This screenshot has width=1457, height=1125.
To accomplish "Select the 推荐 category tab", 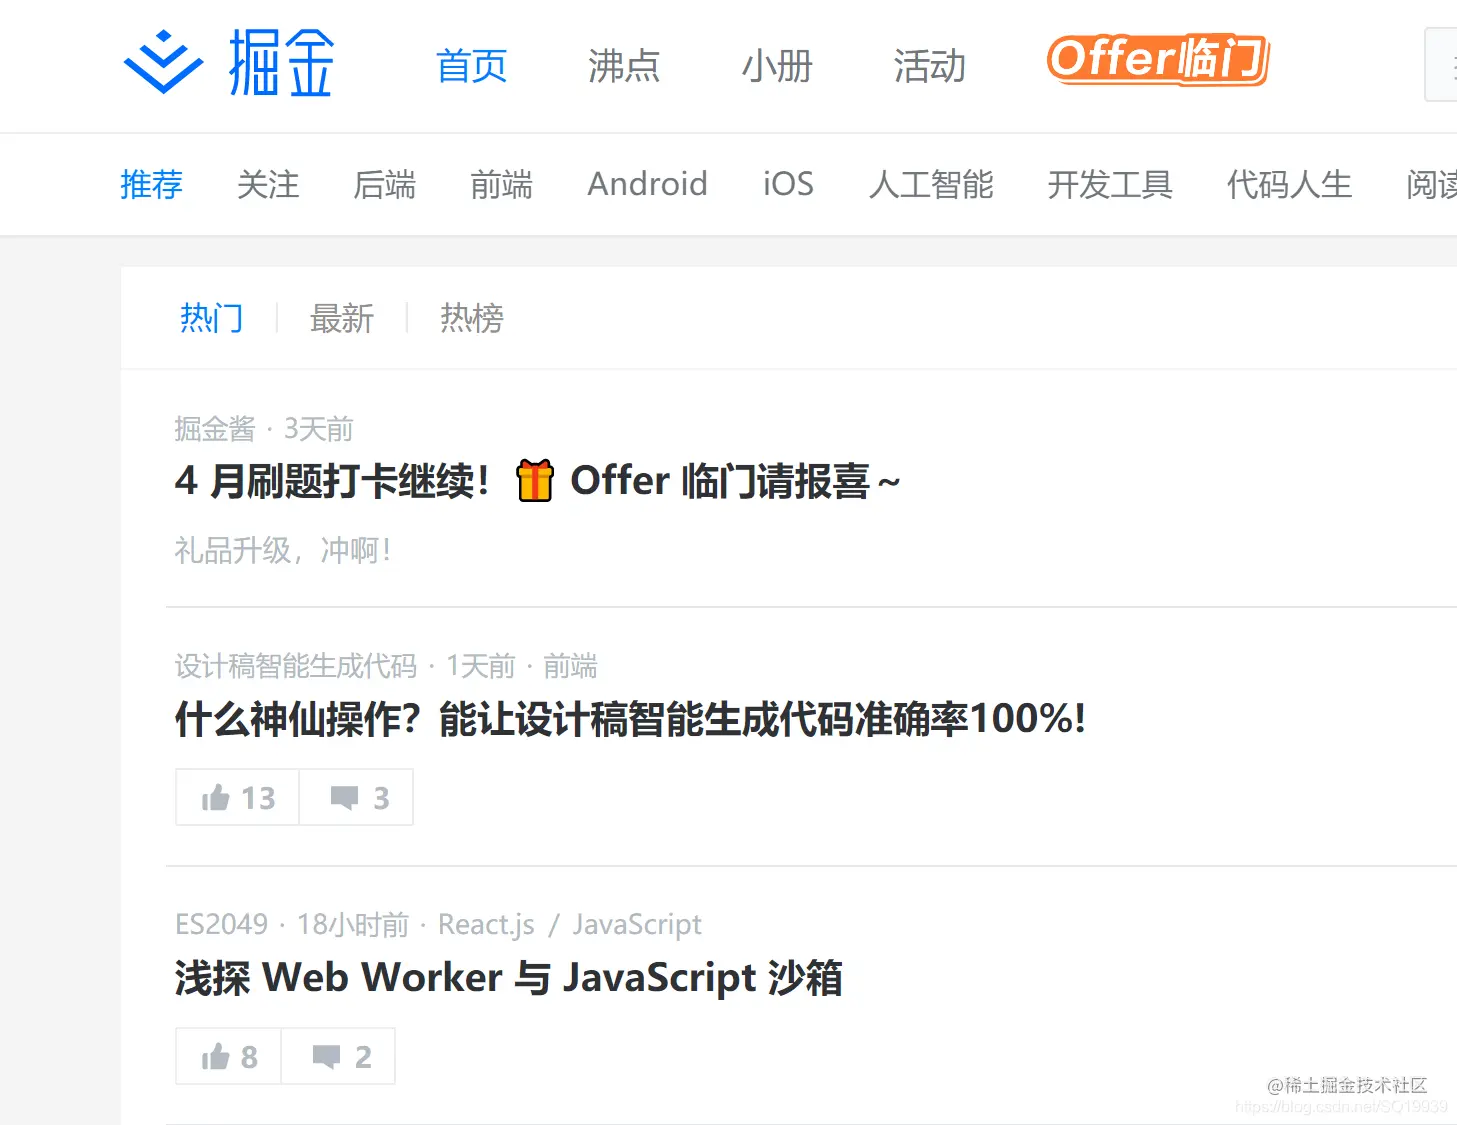I will [151, 184].
